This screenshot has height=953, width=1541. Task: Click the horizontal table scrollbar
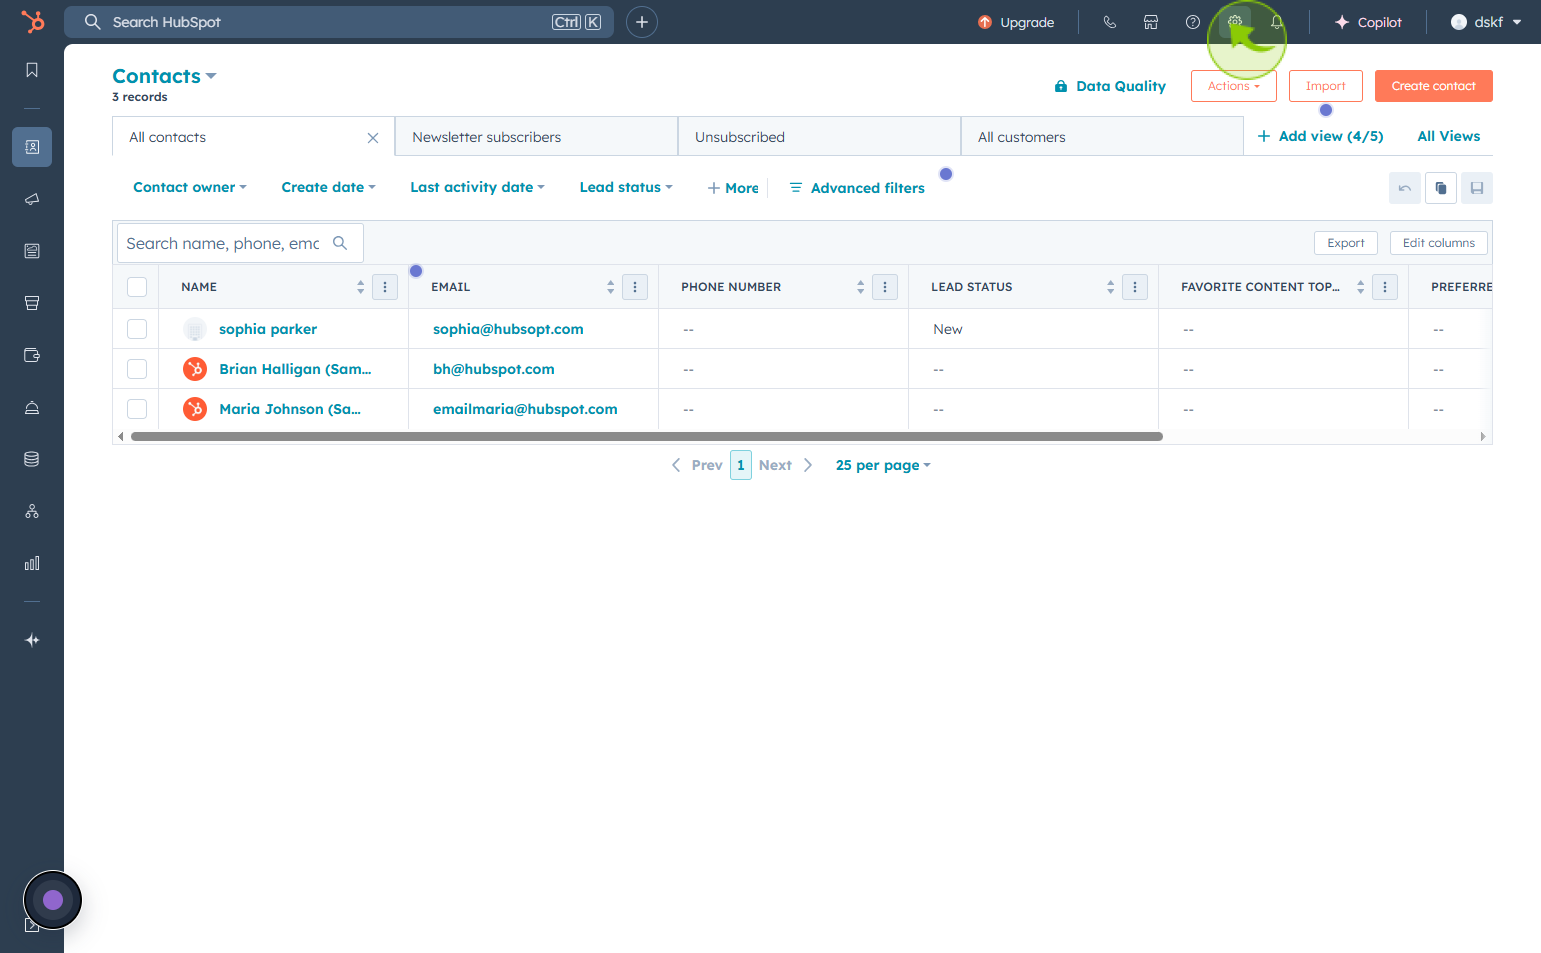(x=646, y=437)
